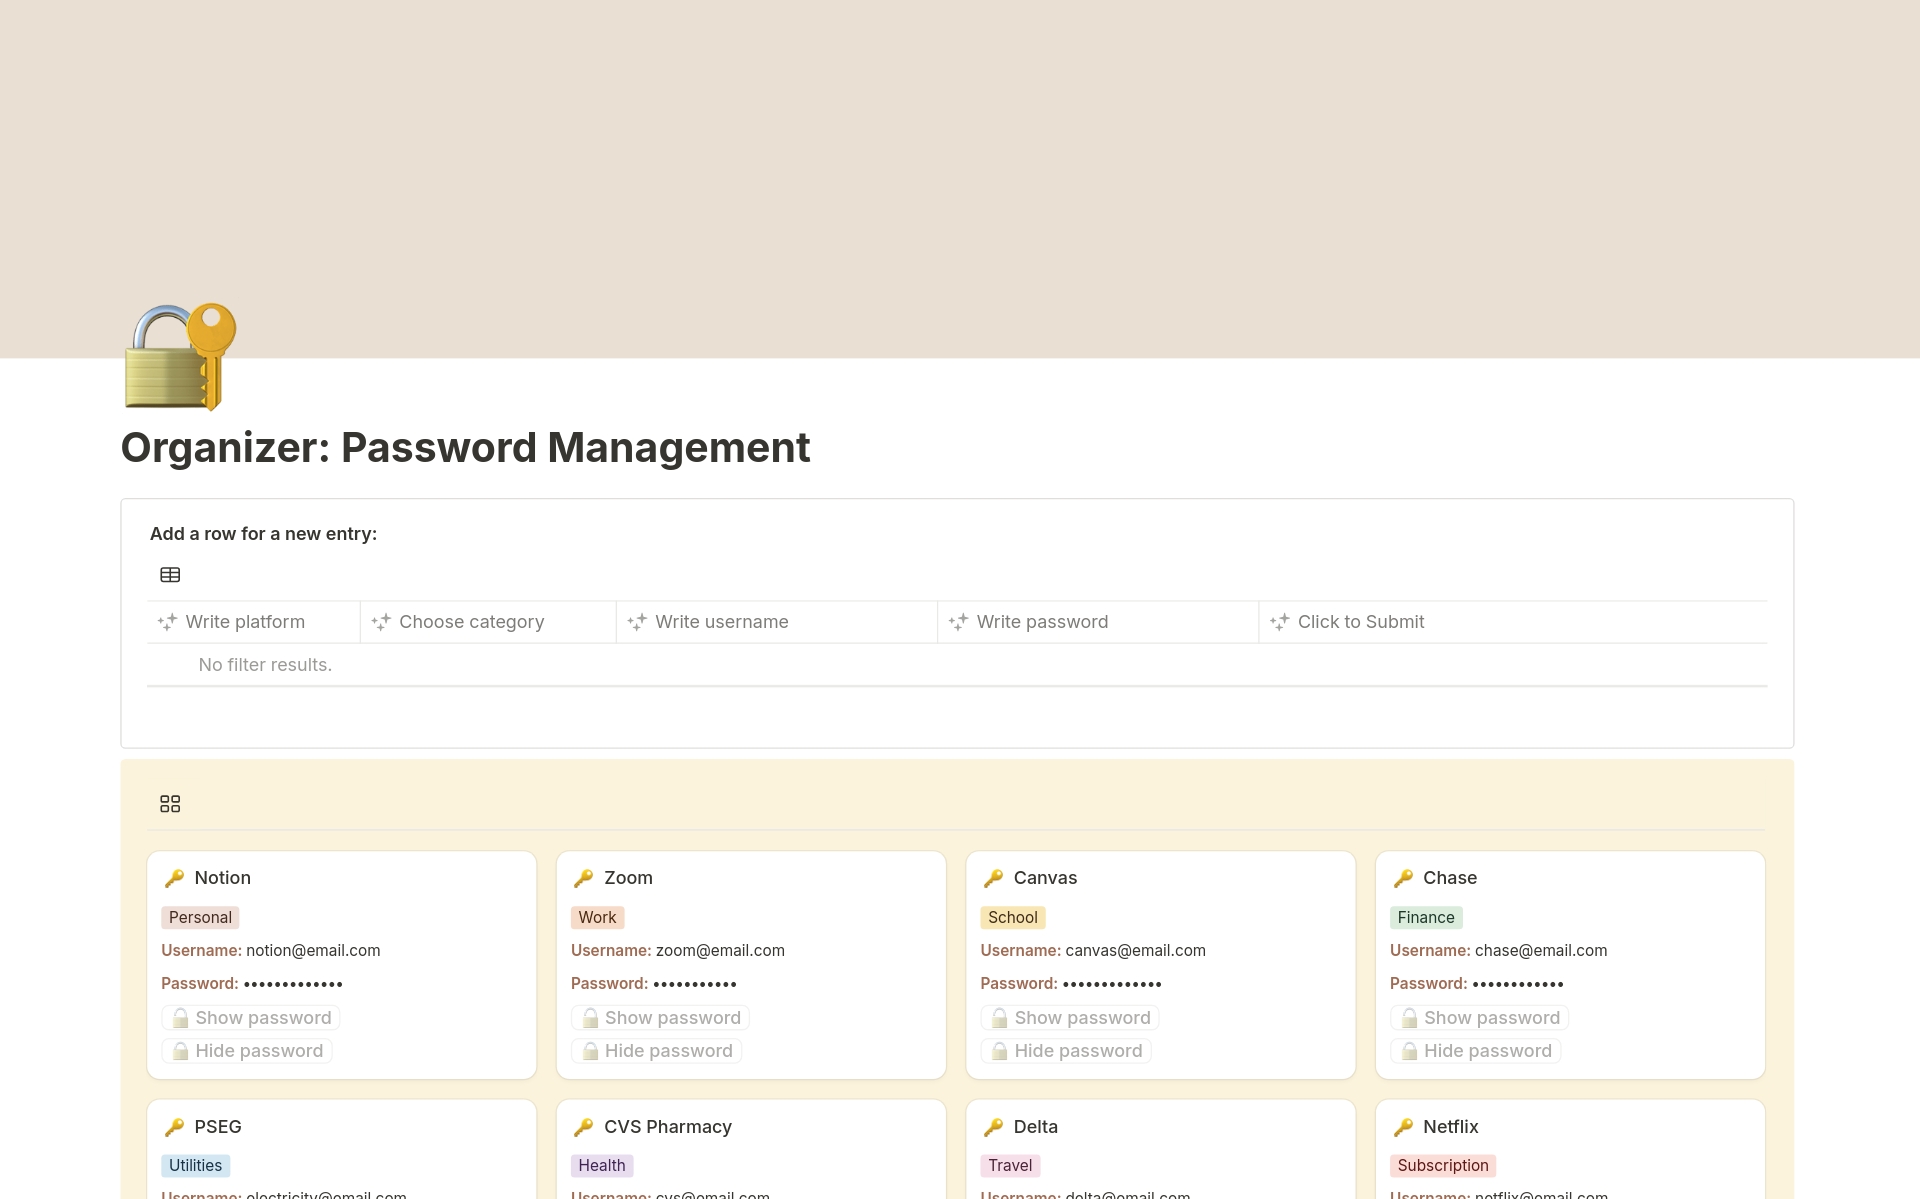Click the notion@email.com username
Viewport: 1920px width, 1199px height.
point(313,951)
